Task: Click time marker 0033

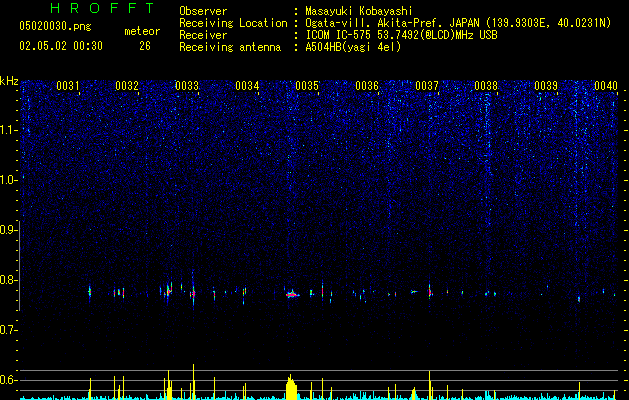Action: pyautogui.click(x=187, y=86)
